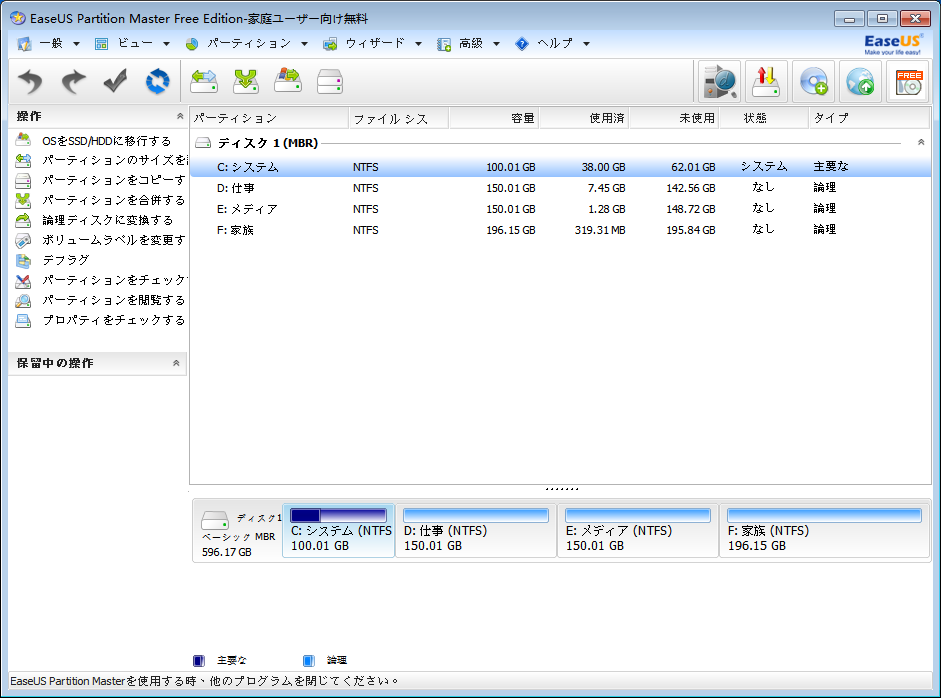Click the パーティションを合併する link
941x698 pixels.
tap(113, 200)
